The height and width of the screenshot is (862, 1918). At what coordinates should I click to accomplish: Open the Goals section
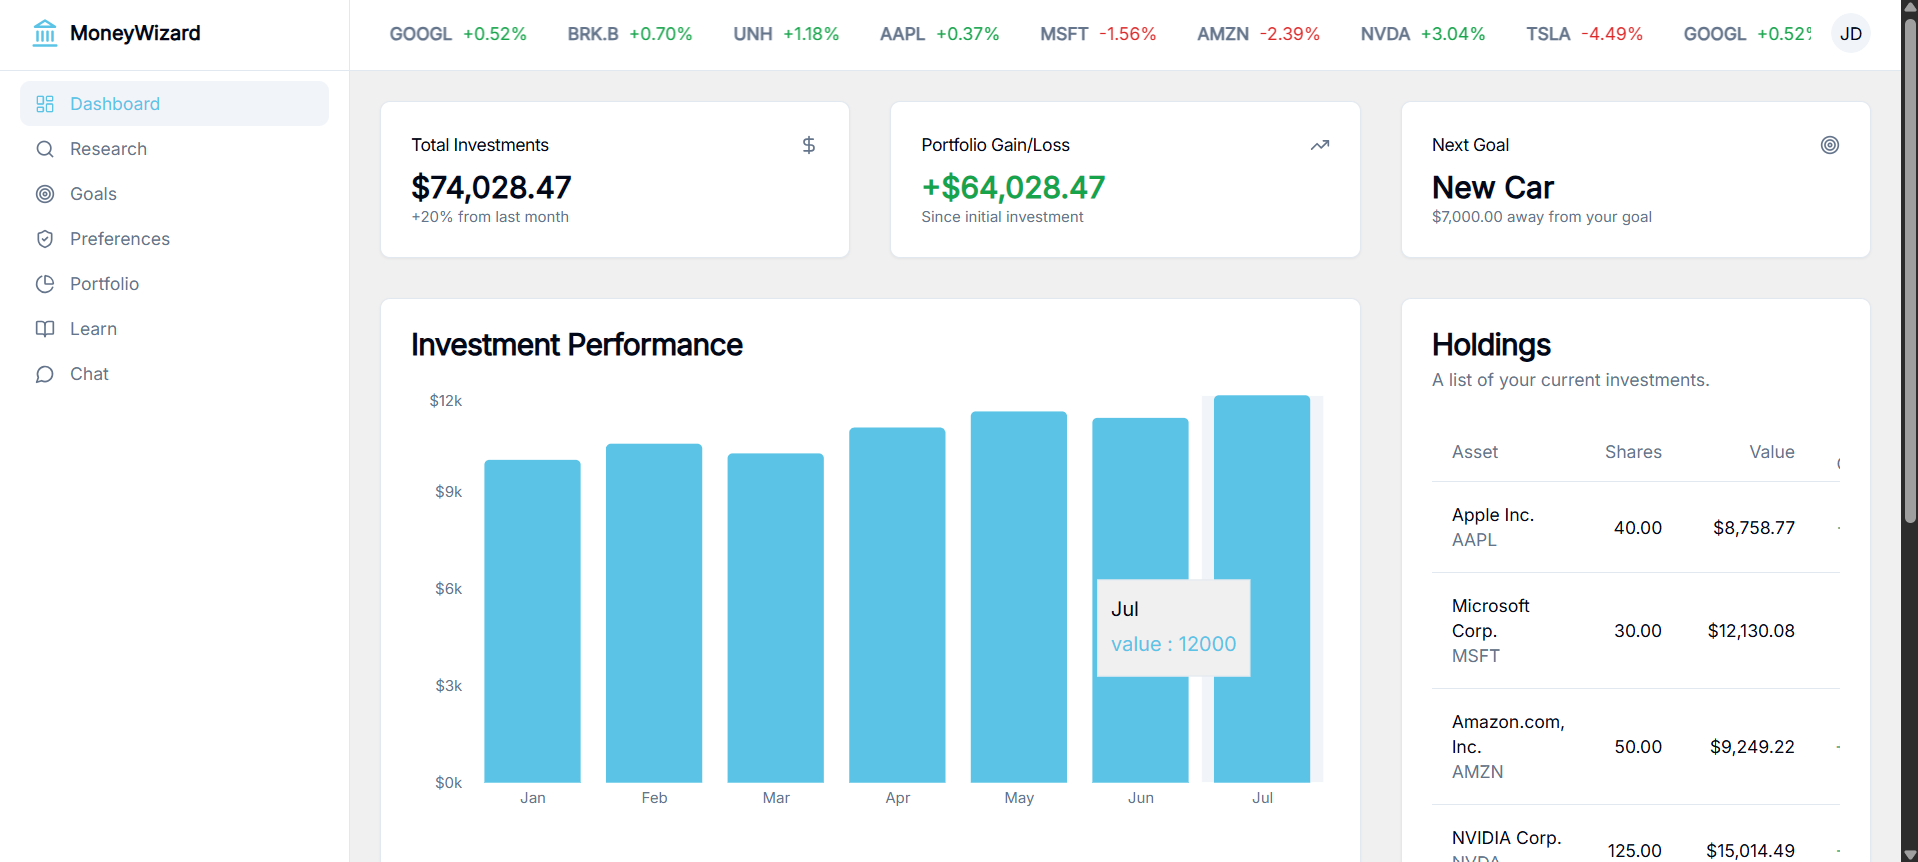[174, 194]
